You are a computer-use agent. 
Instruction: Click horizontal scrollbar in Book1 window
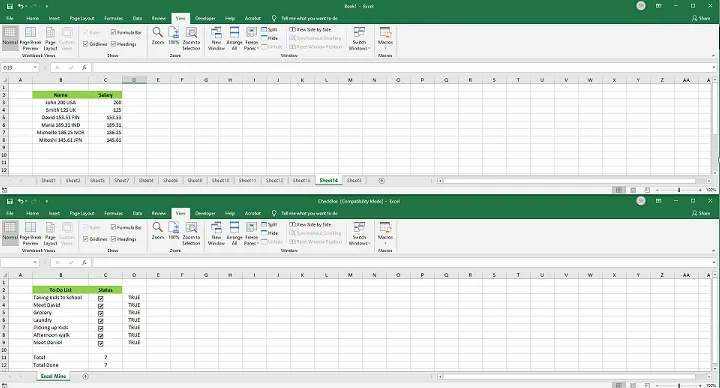pos(569,181)
